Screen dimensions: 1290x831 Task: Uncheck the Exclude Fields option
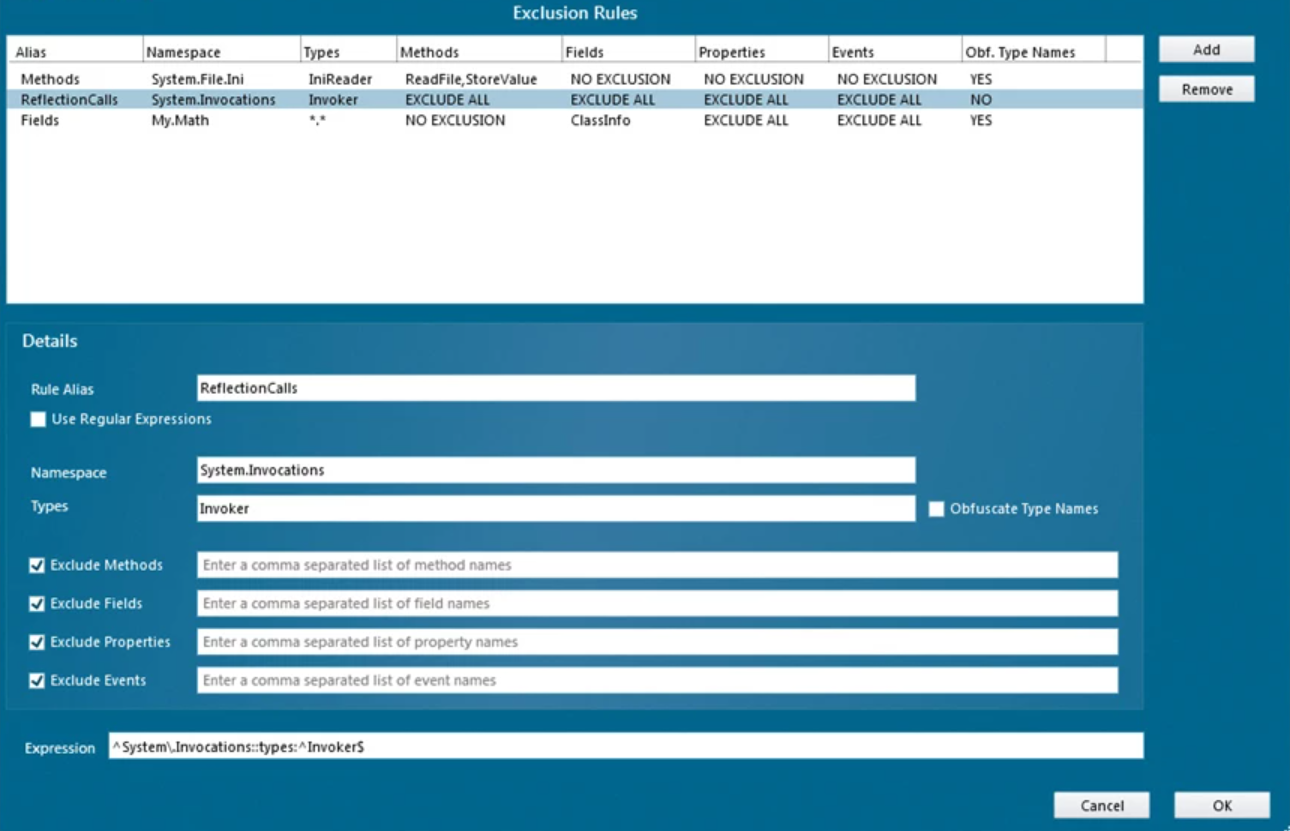tap(37, 603)
